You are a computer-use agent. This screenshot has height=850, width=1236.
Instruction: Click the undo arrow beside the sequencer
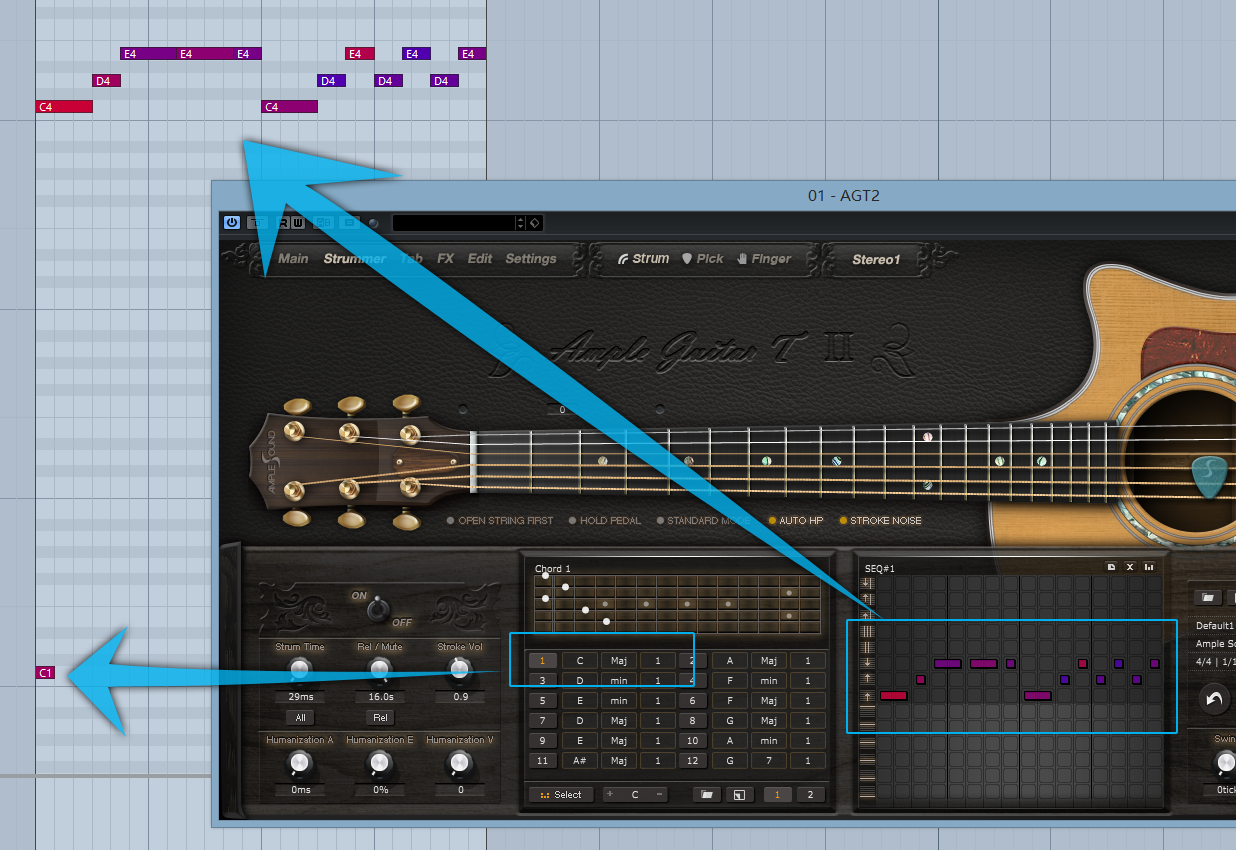click(x=1214, y=698)
